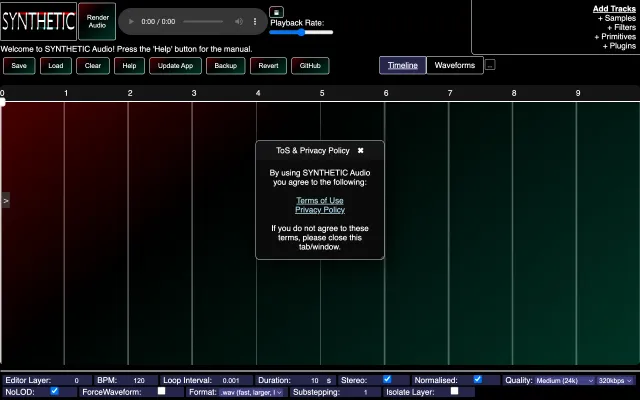Viewport: 640px width, 400px height.
Task: Expand the Plugins track list
Action: (x=619, y=46)
